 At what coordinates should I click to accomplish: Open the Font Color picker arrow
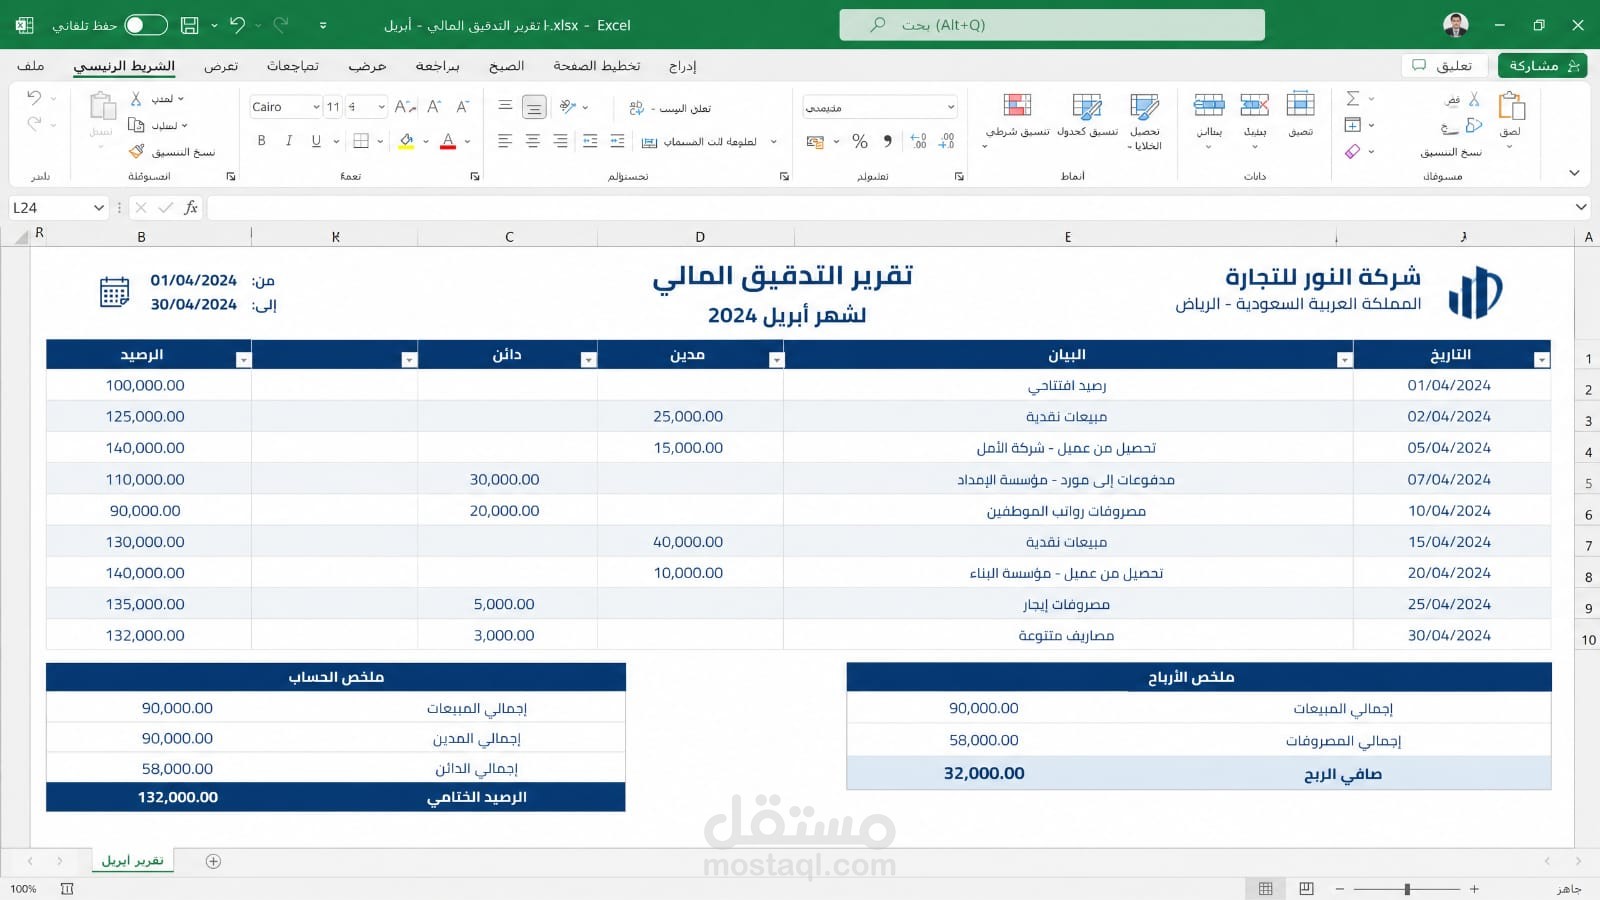click(467, 142)
